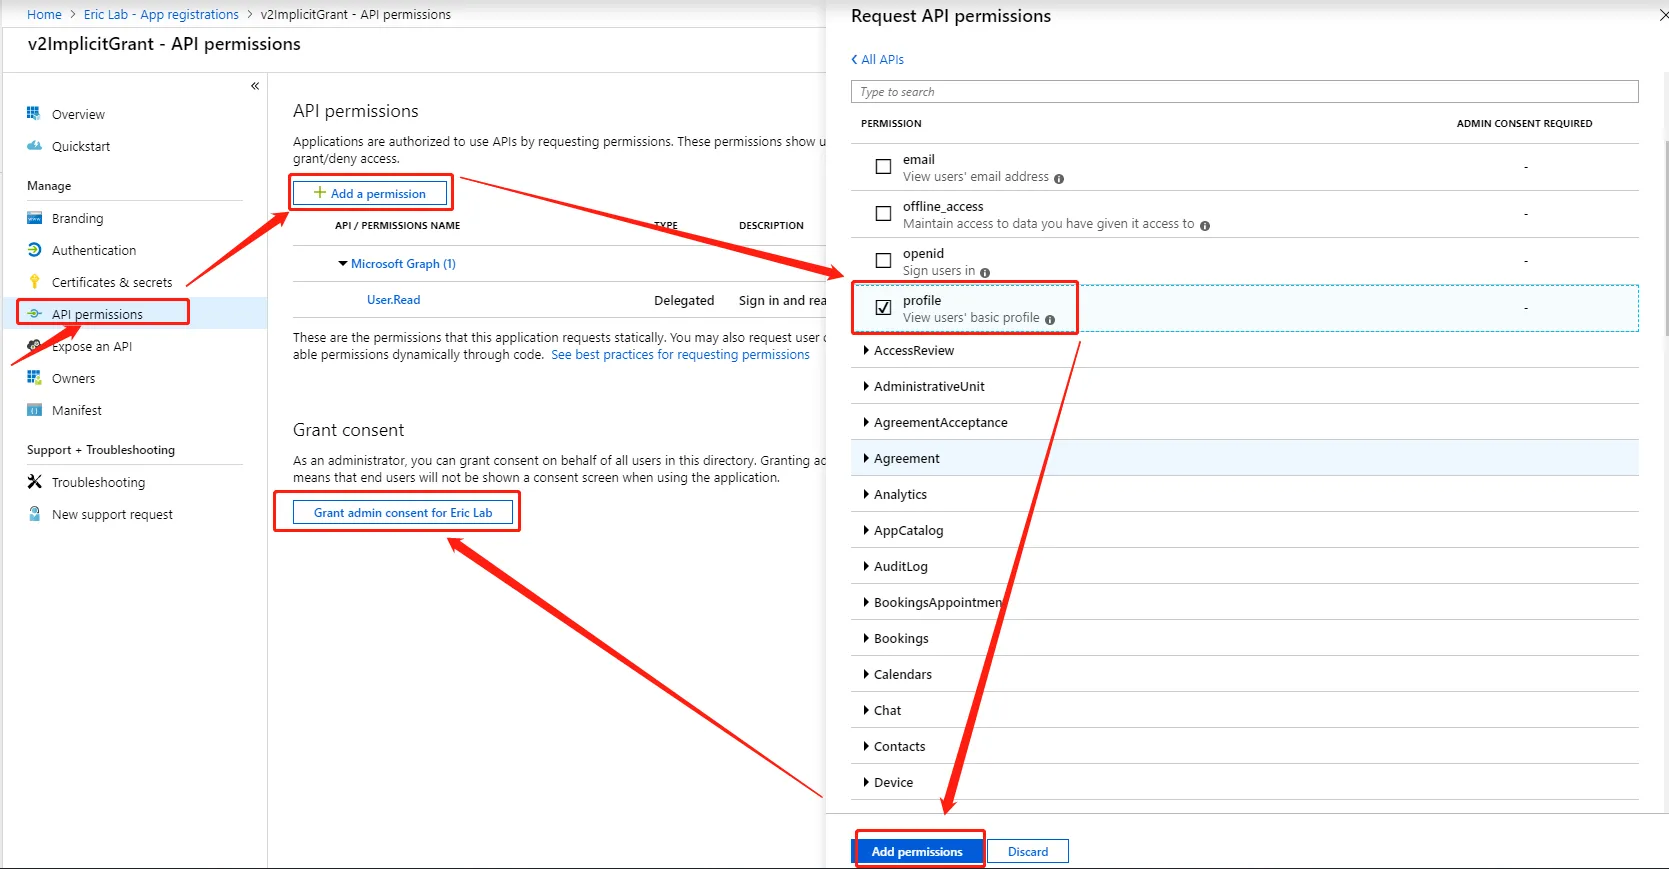This screenshot has width=1669, height=869.
Task: Click the Type to search field
Action: (x=1244, y=91)
